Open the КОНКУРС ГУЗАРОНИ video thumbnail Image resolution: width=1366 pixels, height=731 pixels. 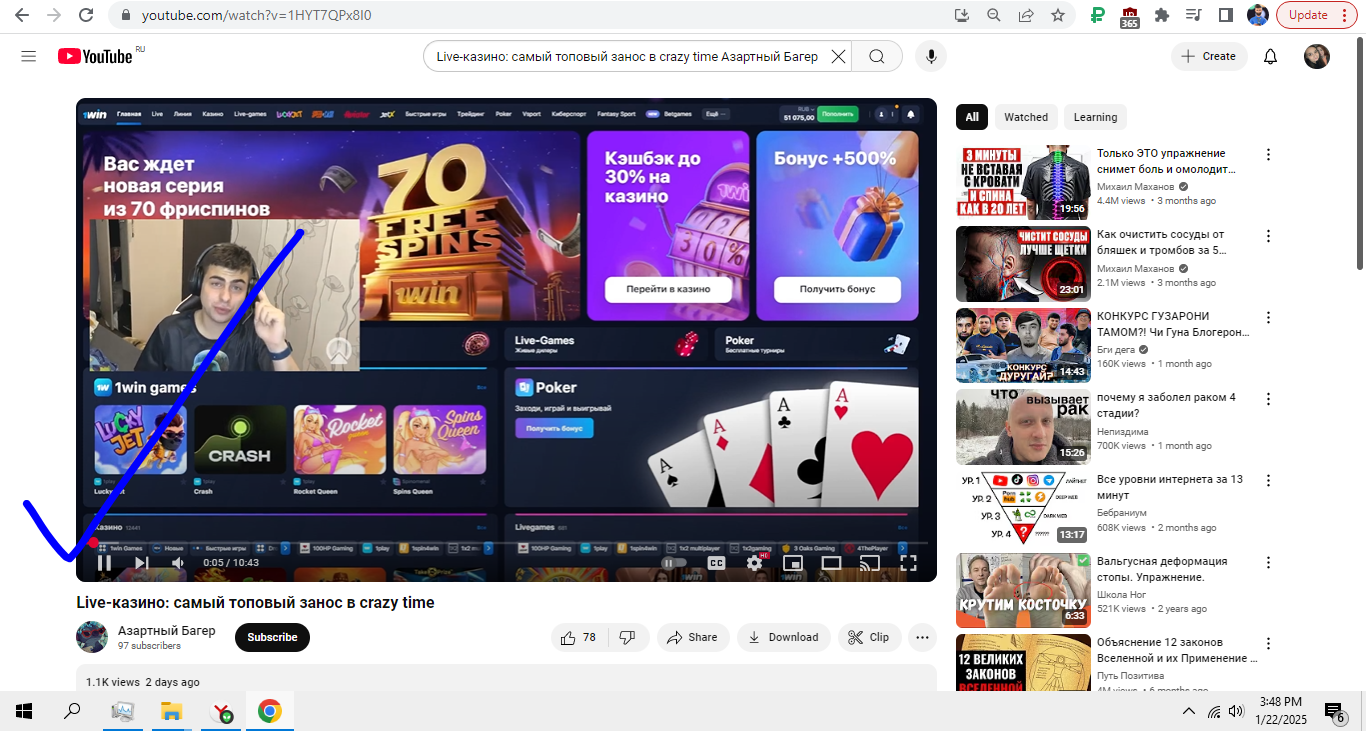pyautogui.click(x=1023, y=345)
